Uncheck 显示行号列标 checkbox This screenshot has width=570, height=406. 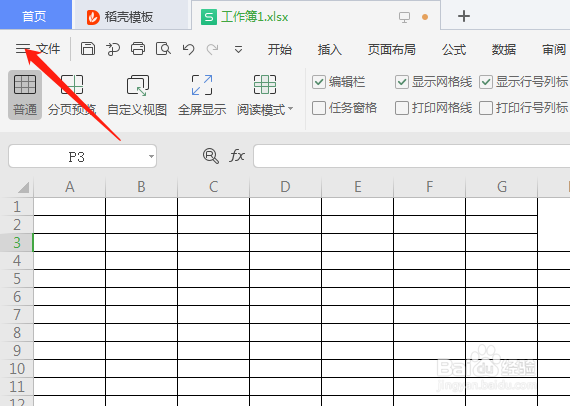[x=486, y=82]
